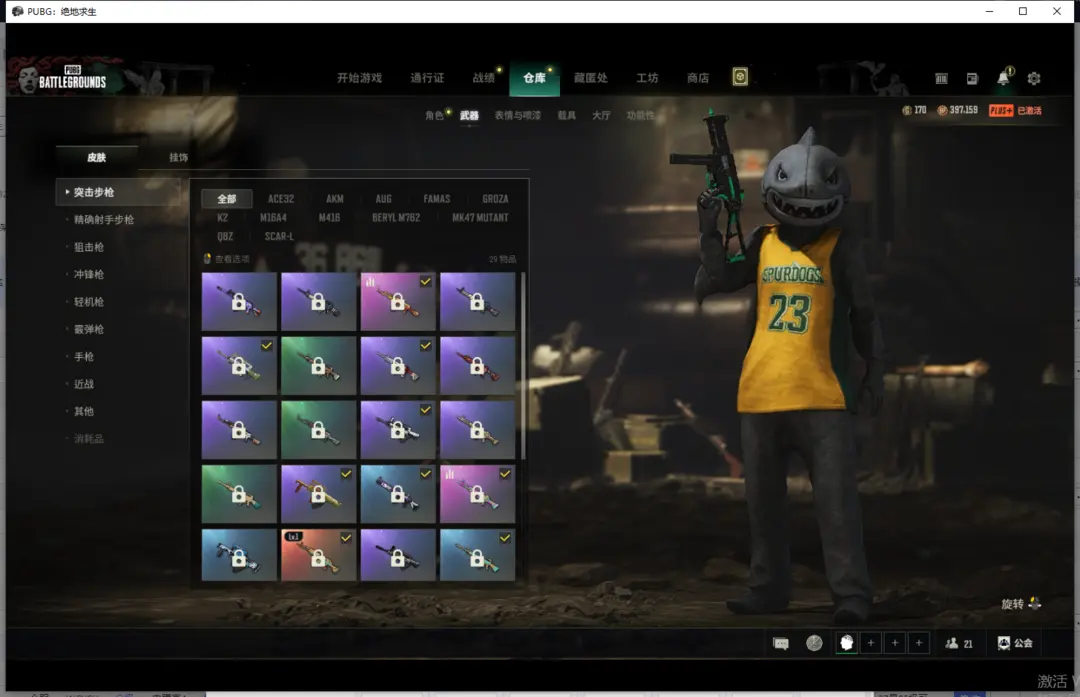Open the 藏匿处 tab
The image size is (1080, 697).
591,78
